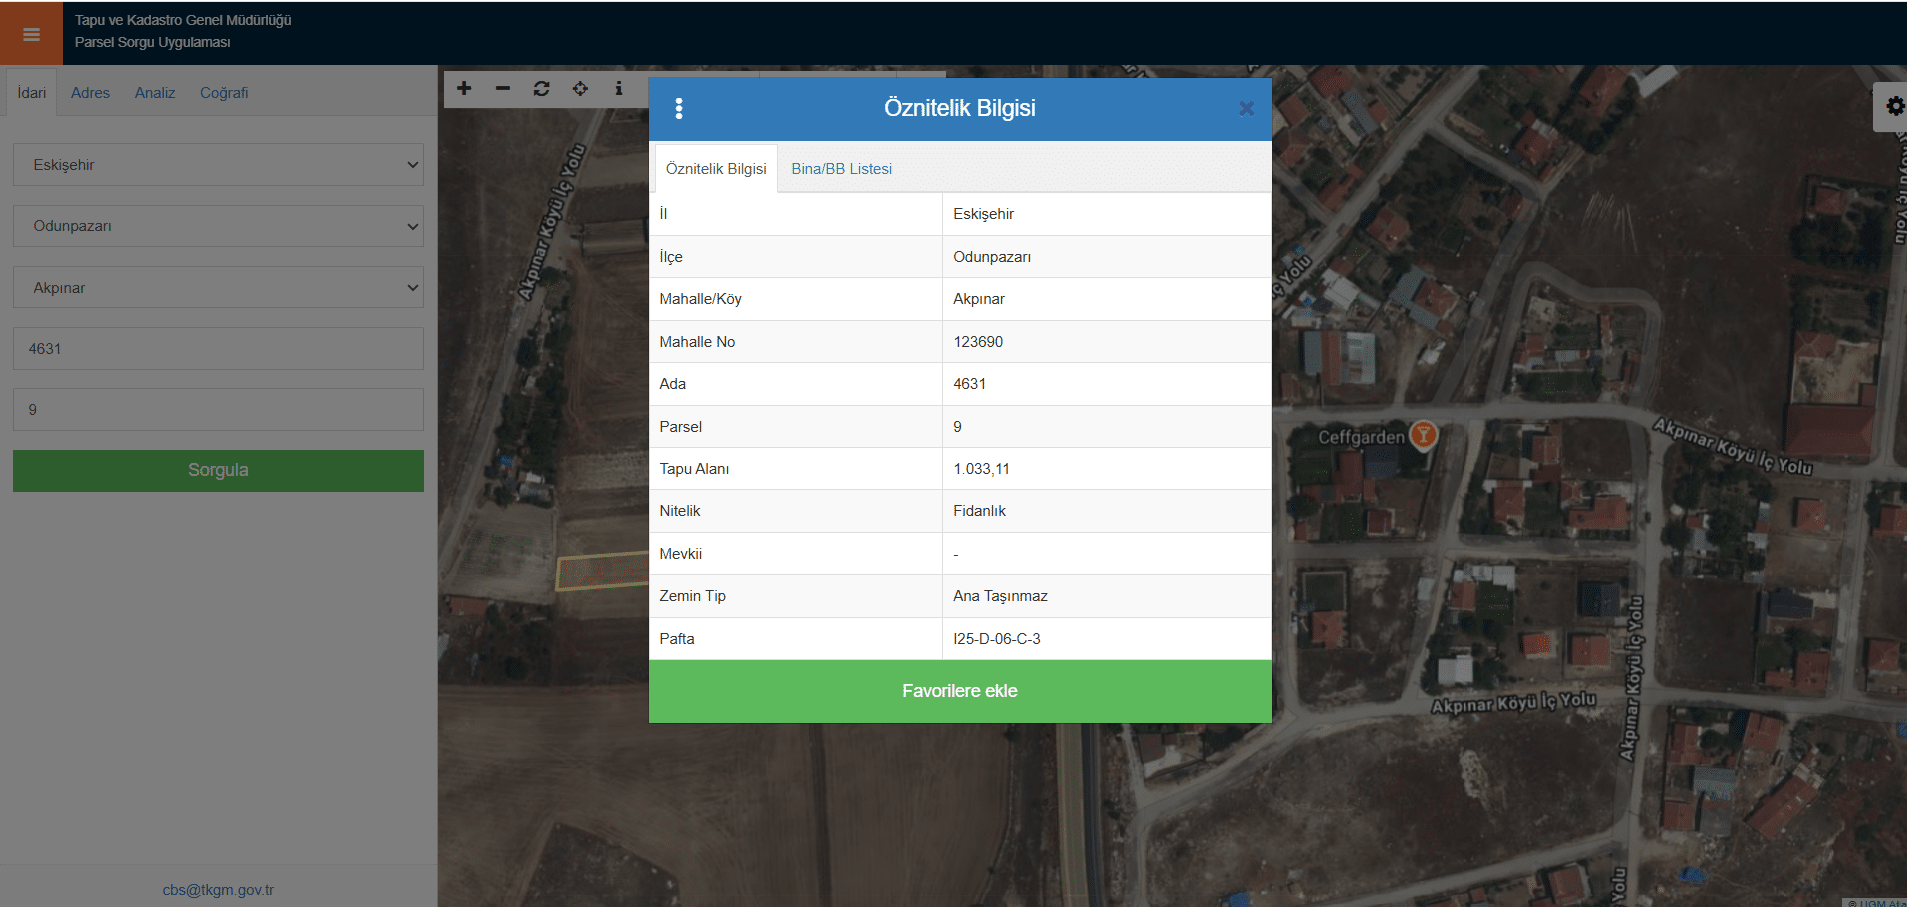Click the Mevkii row label
The image size is (1907, 907).
tap(681, 554)
